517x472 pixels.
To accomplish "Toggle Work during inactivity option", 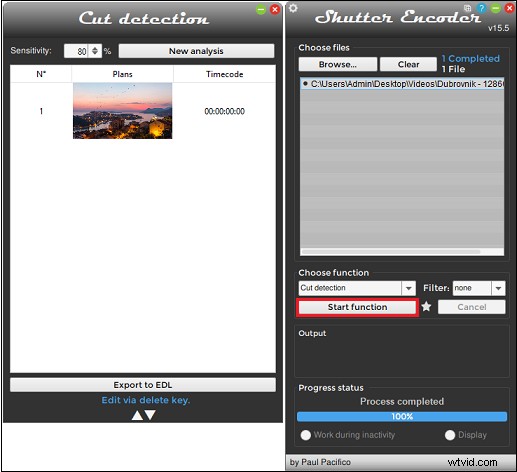I will [x=305, y=435].
